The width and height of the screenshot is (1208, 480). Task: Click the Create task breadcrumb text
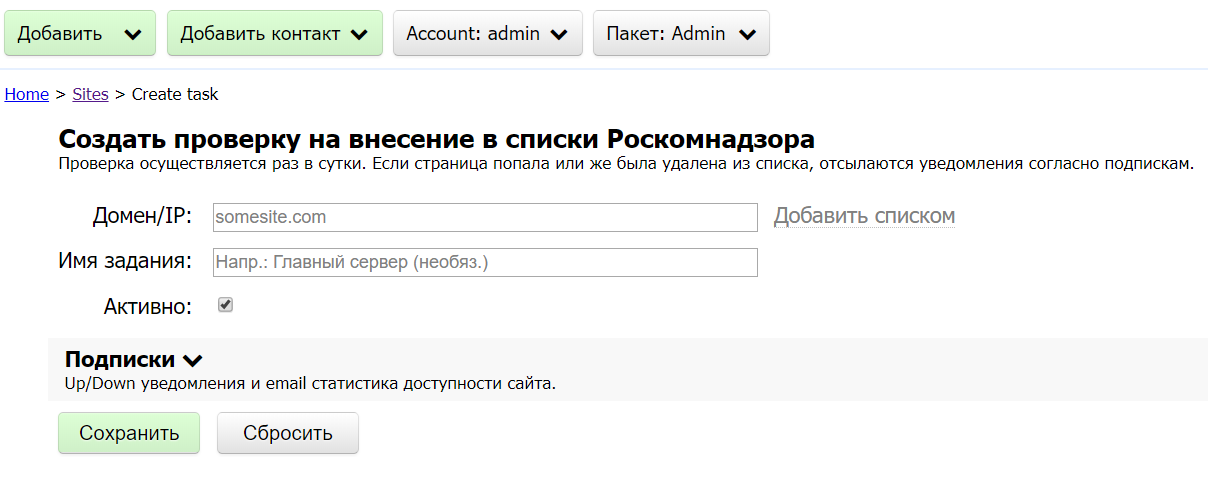[175, 94]
